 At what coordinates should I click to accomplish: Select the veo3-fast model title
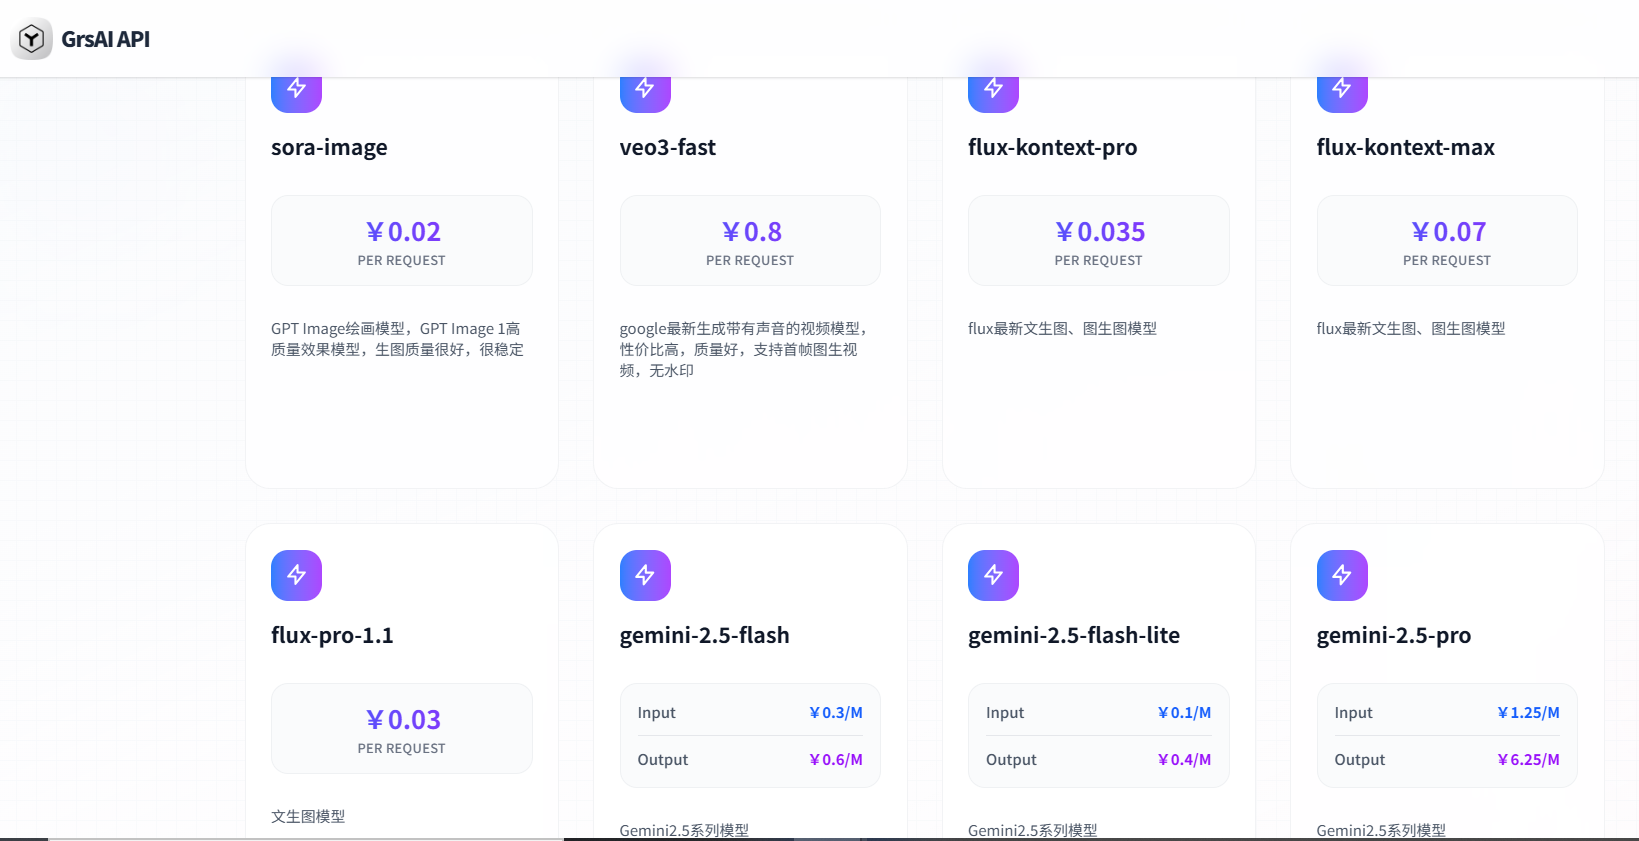[x=667, y=147]
